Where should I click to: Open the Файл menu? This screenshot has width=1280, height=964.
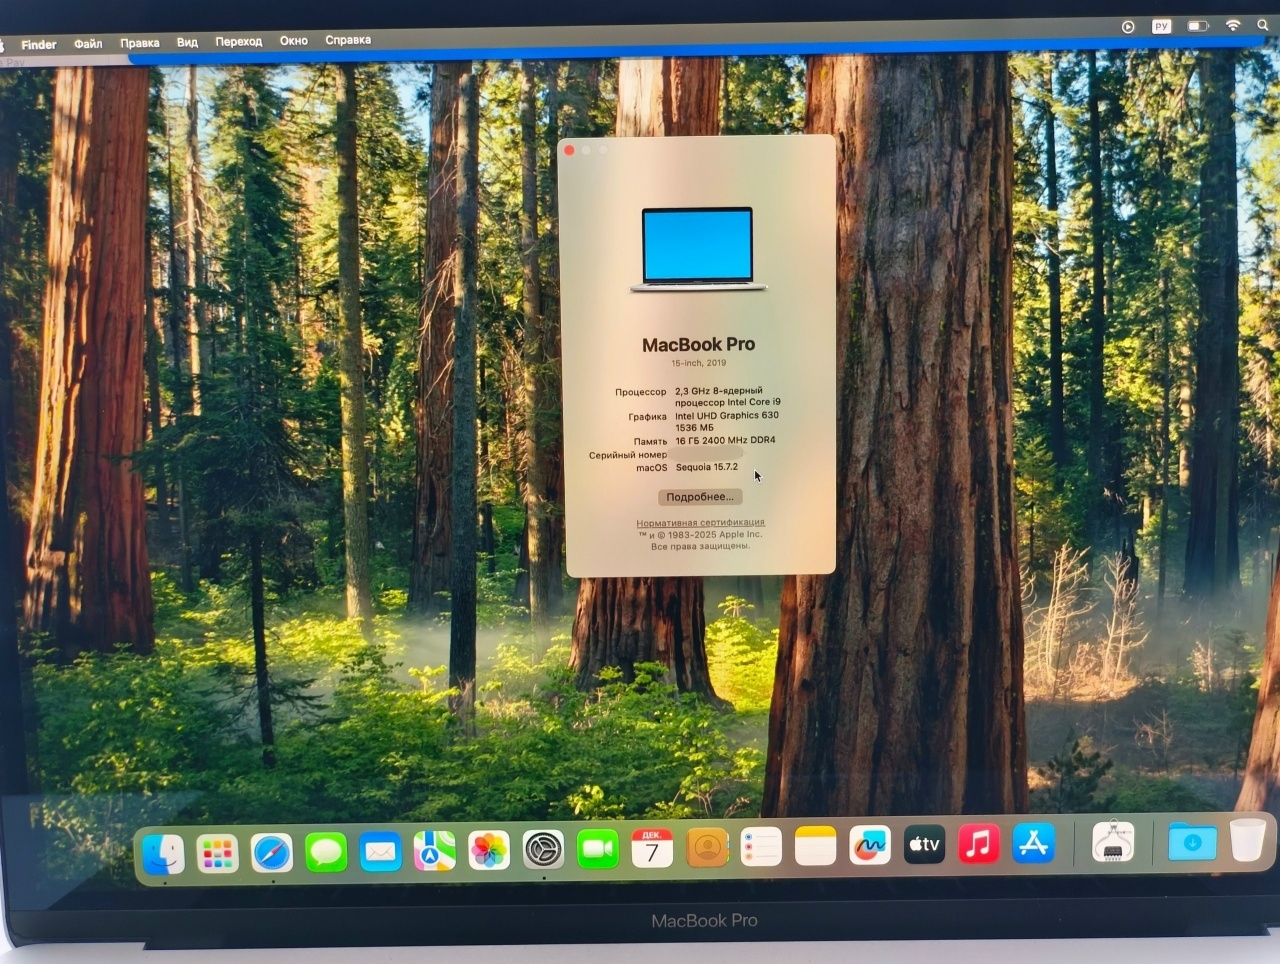coord(88,44)
